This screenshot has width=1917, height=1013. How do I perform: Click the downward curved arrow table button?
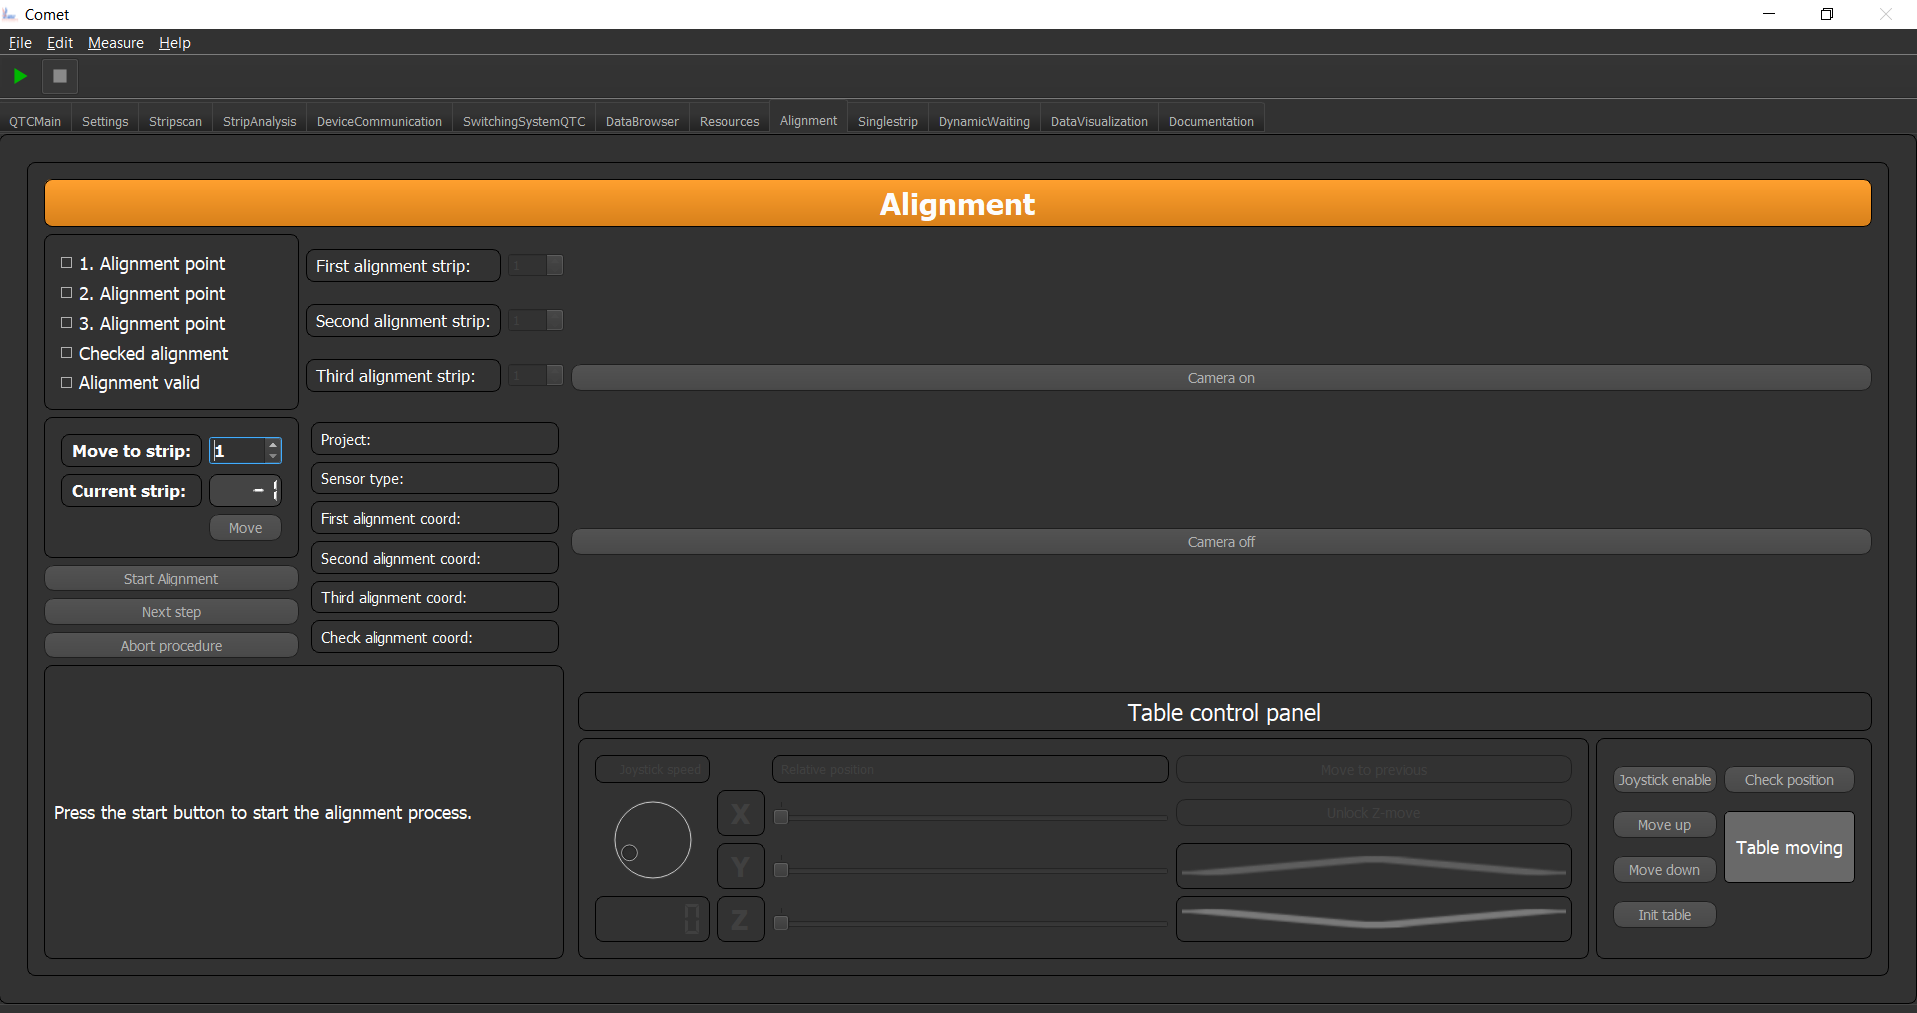tap(1373, 920)
